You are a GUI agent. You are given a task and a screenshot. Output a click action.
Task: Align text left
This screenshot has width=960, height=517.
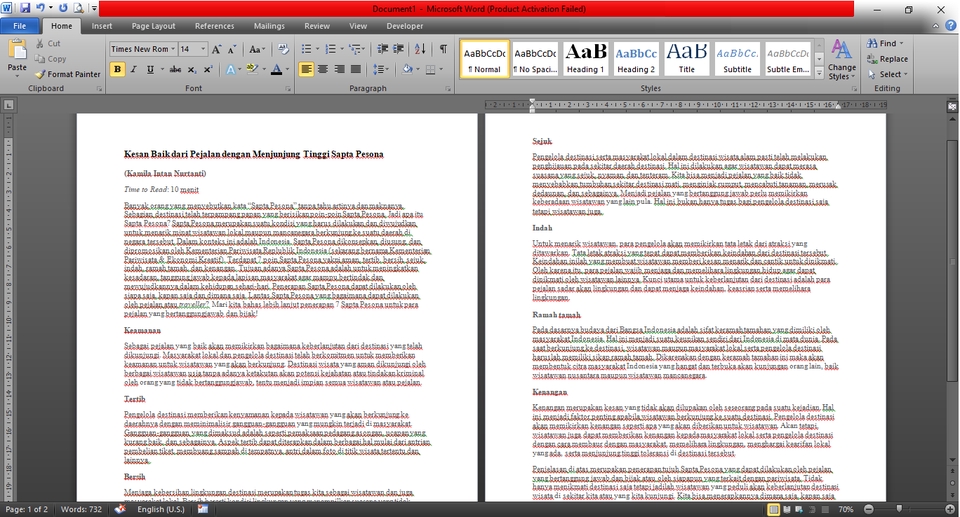(306, 69)
